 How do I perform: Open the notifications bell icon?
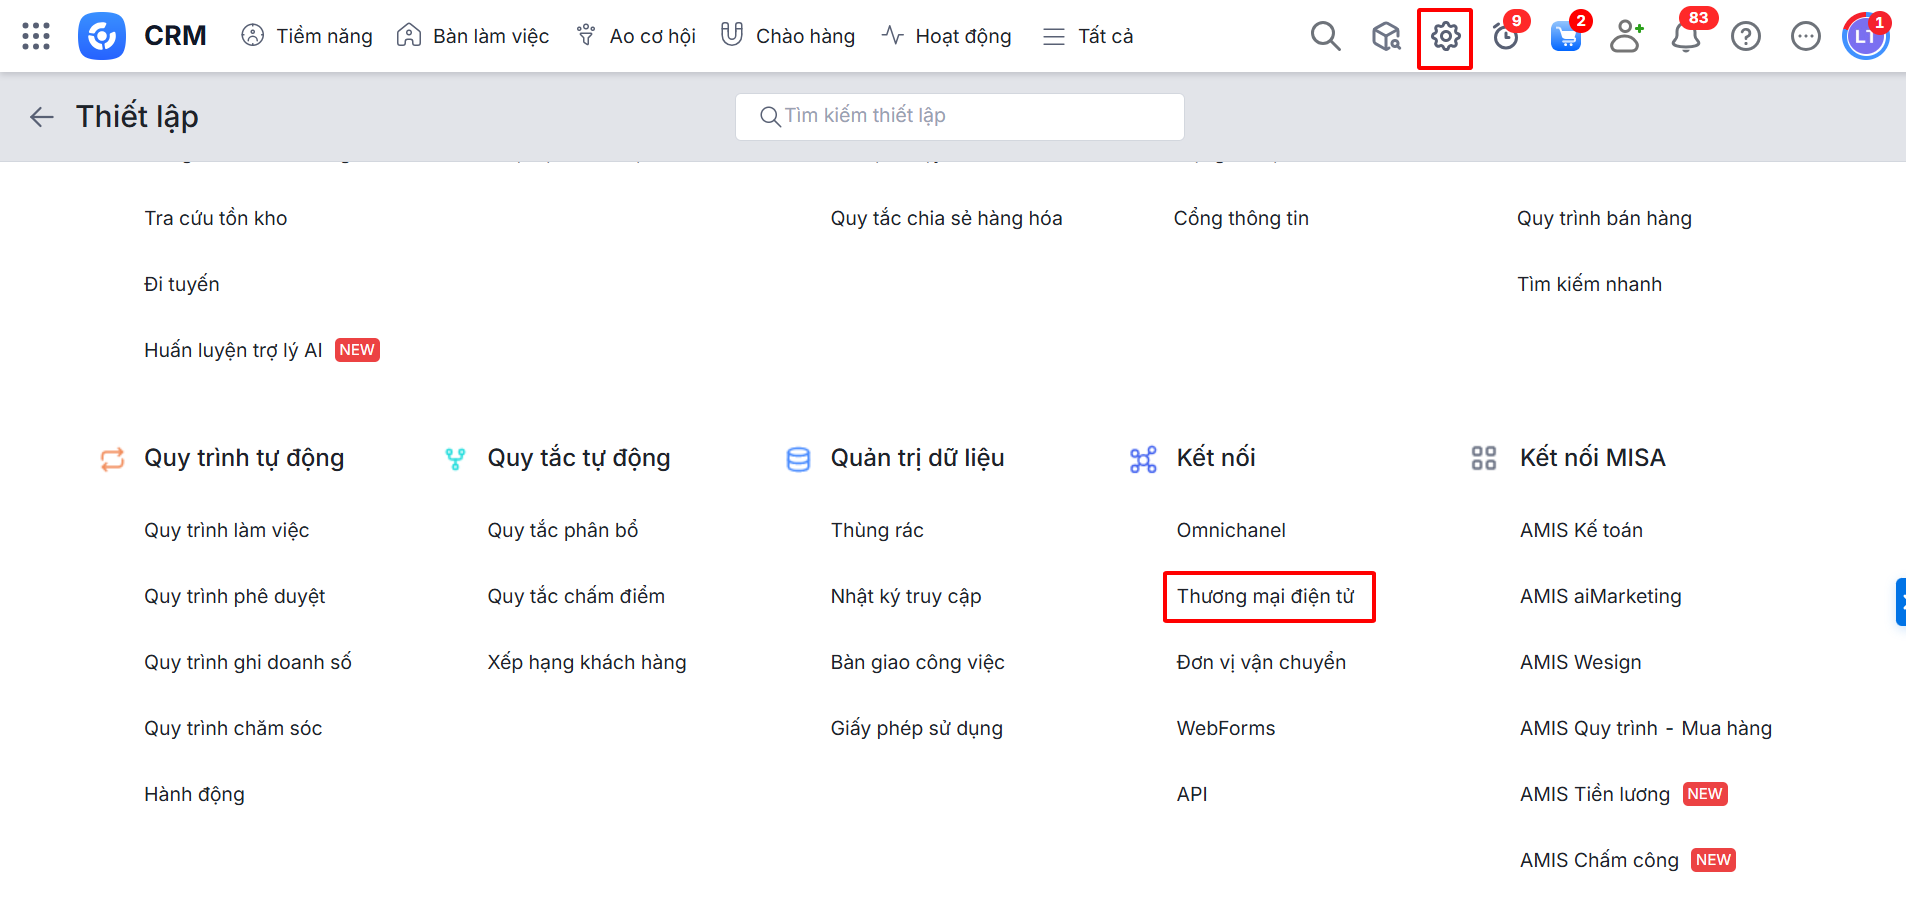(1686, 37)
